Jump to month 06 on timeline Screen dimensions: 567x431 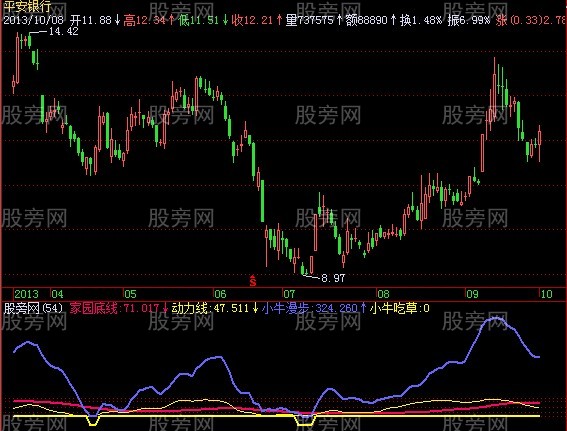pyautogui.click(x=220, y=294)
